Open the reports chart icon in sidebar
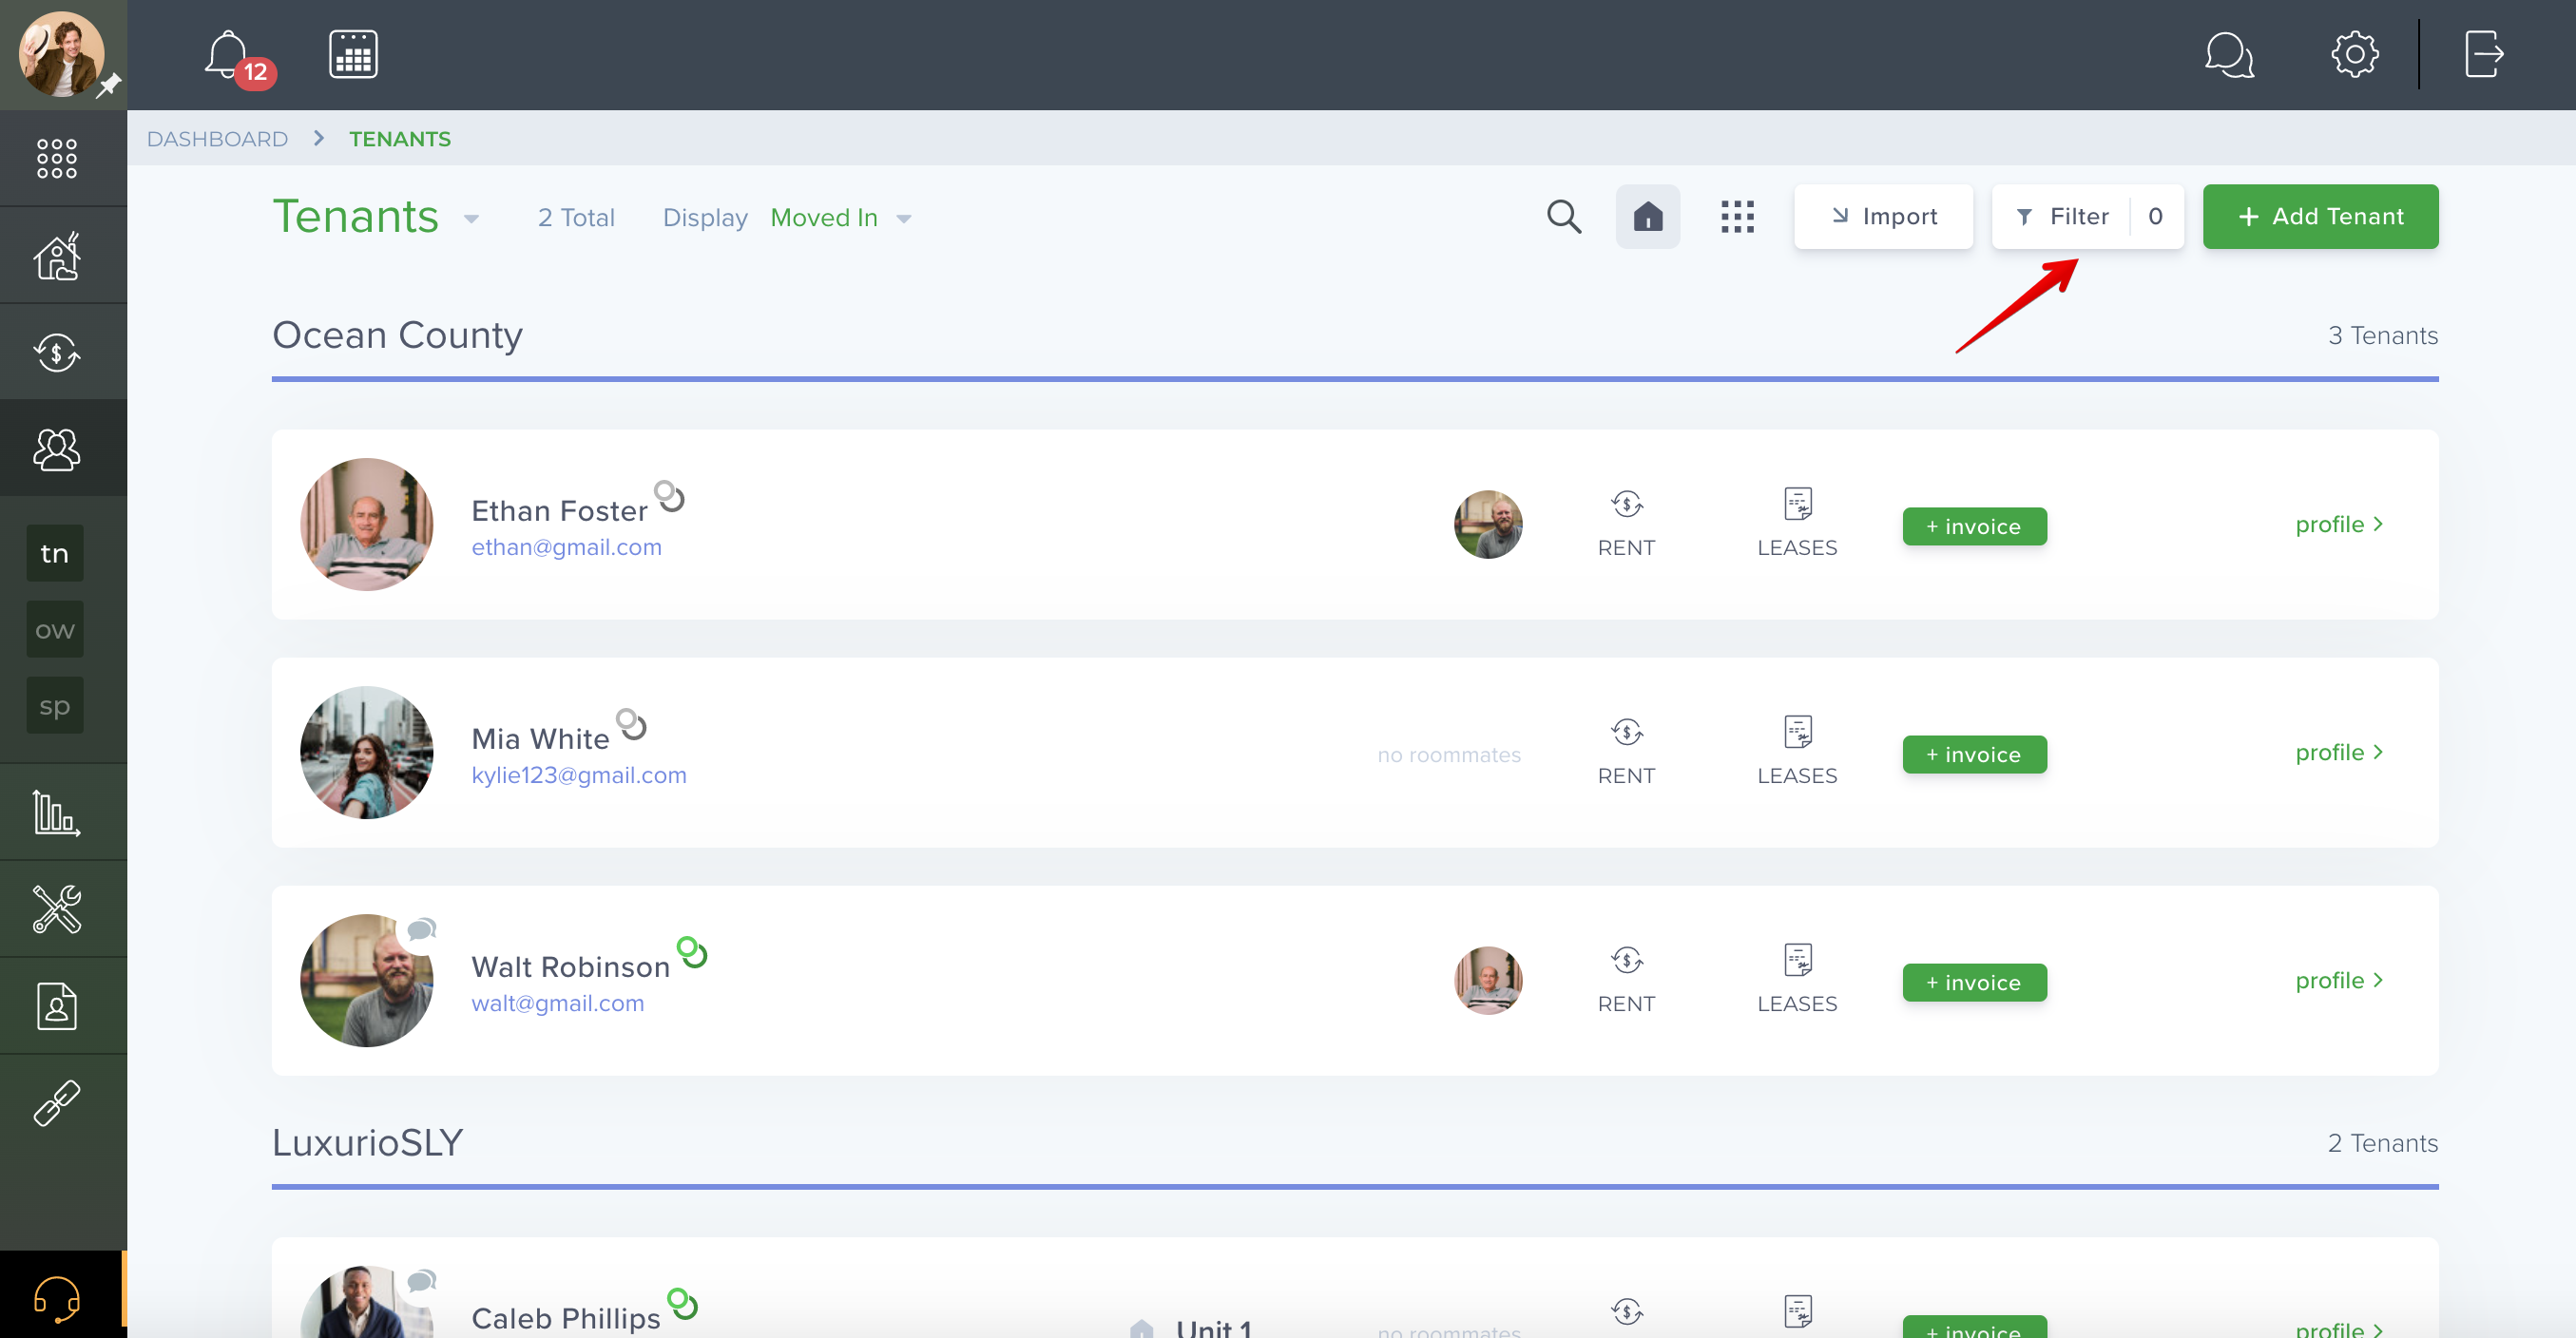2576x1338 pixels. point(57,812)
